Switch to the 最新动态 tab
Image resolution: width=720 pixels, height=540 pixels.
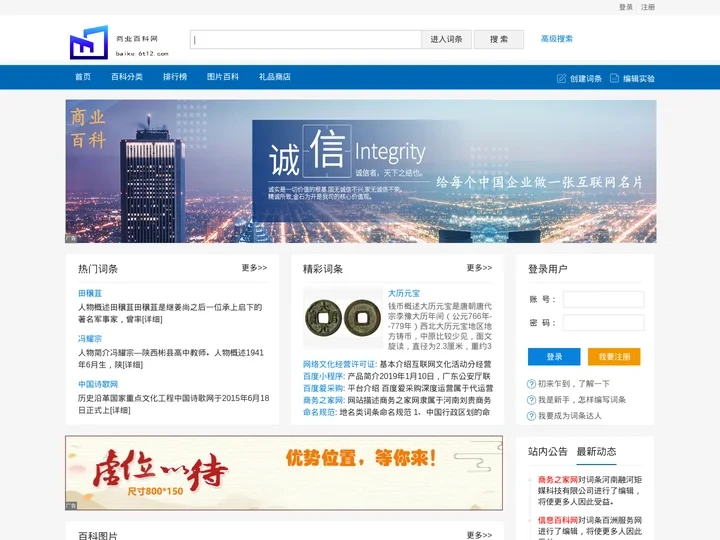pyautogui.click(x=596, y=451)
